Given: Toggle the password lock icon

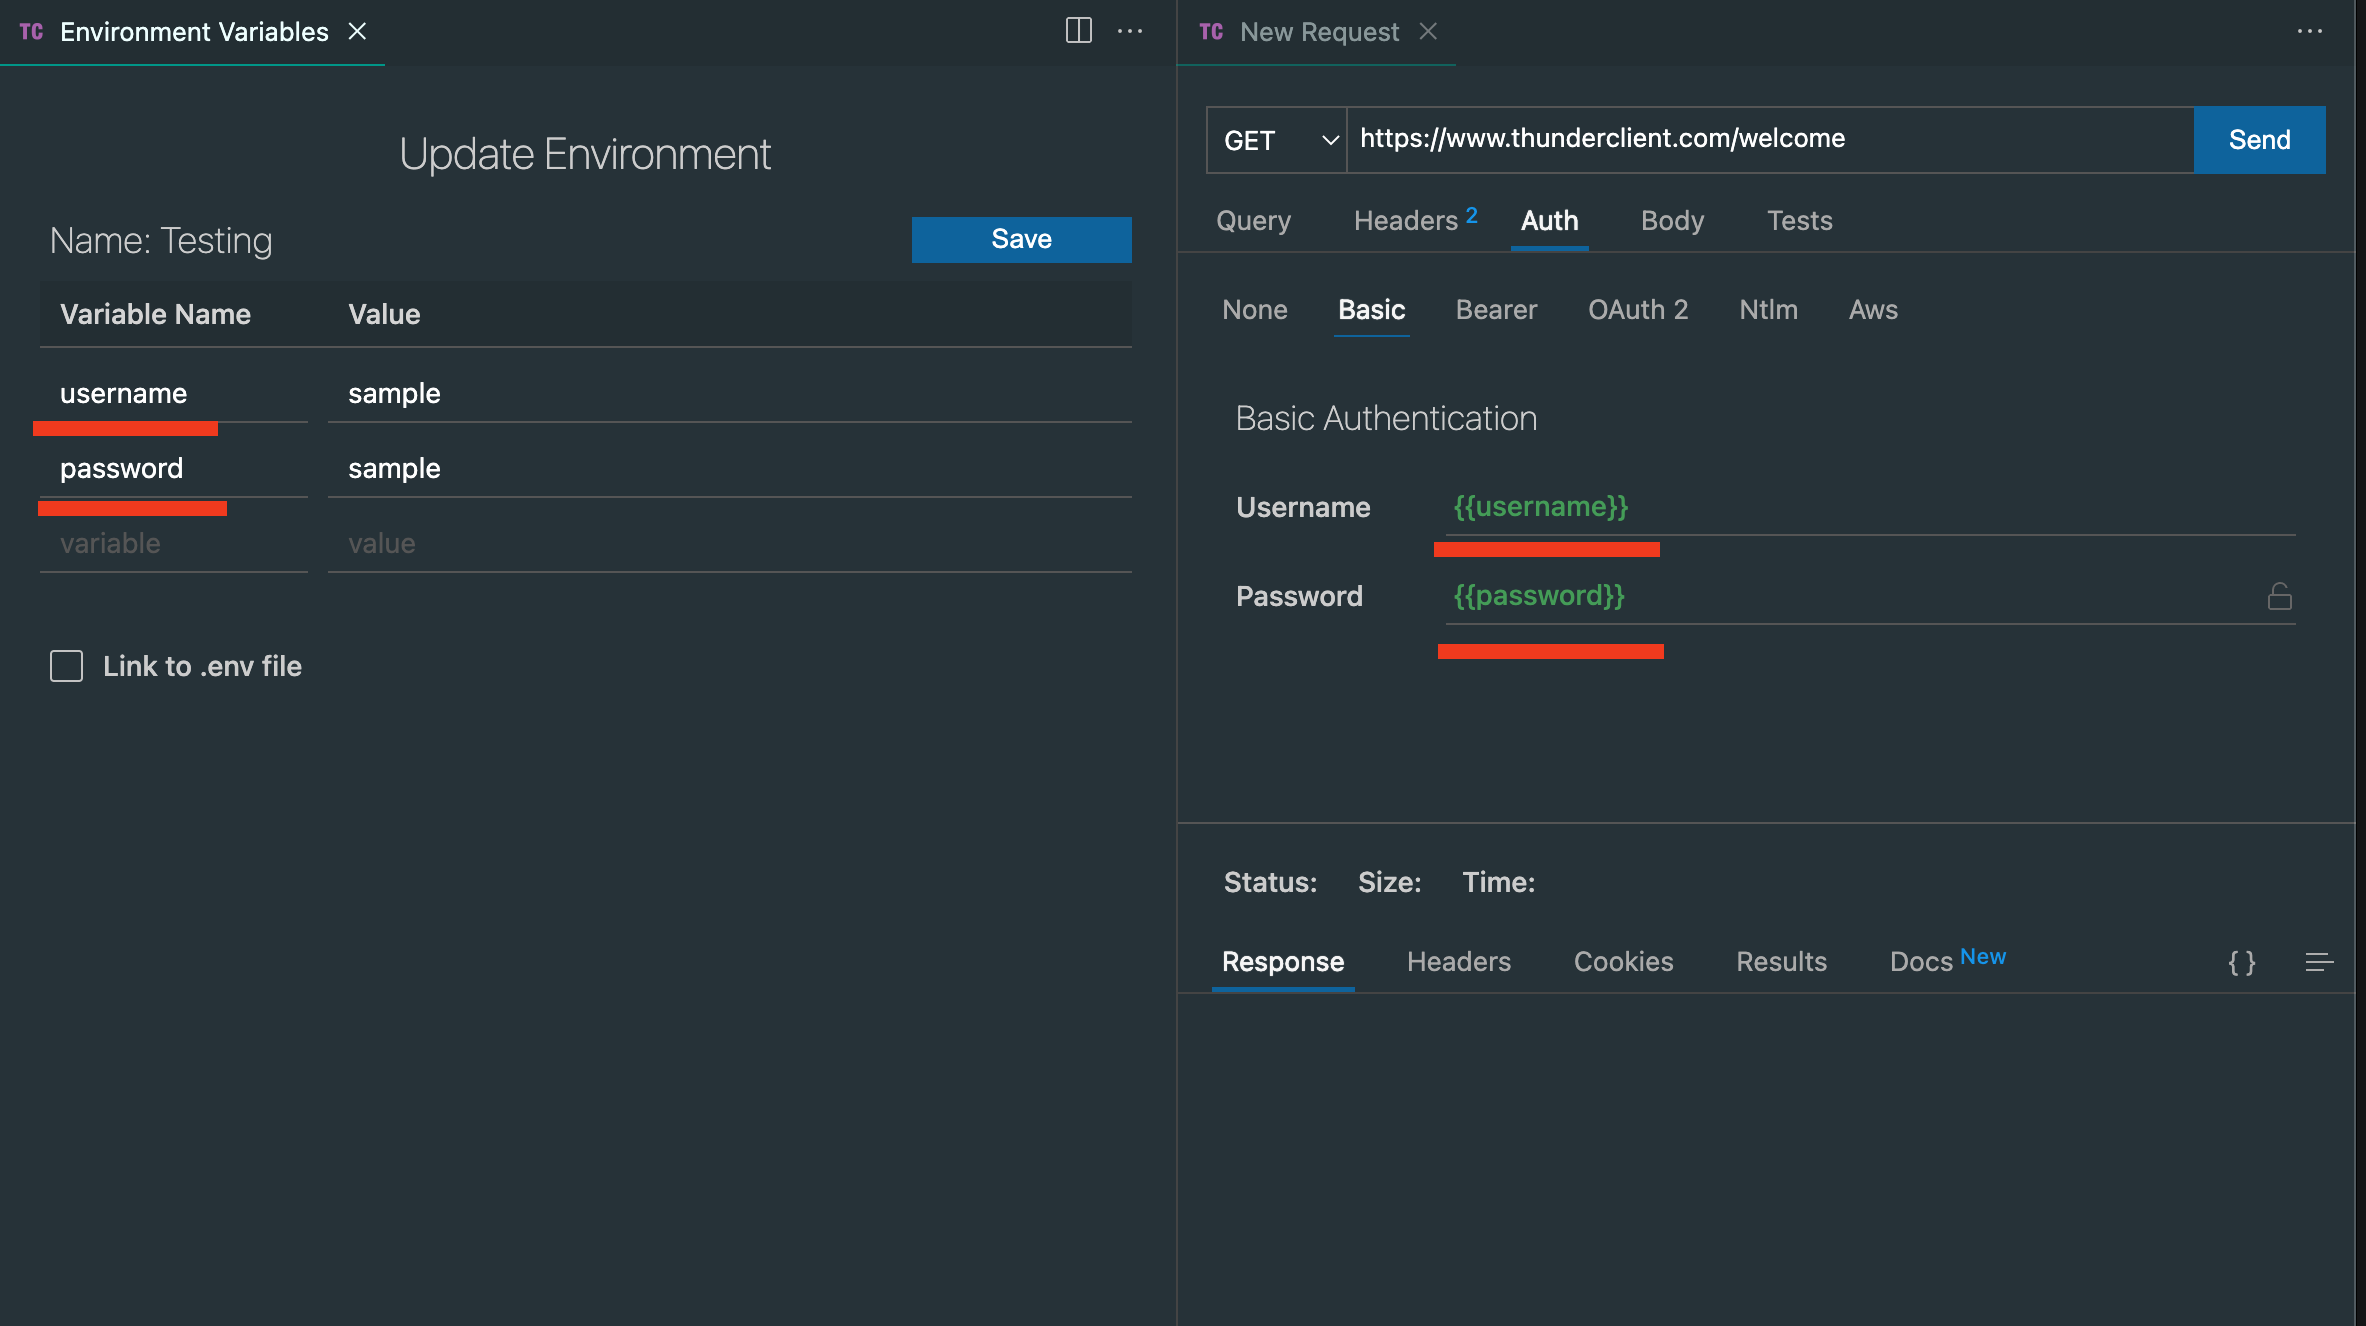Looking at the screenshot, I should (x=2279, y=596).
